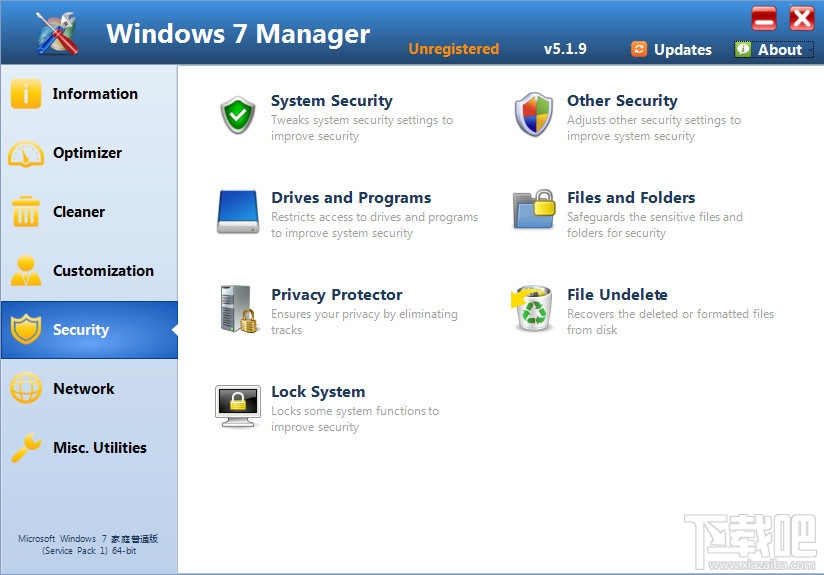Image resolution: width=824 pixels, height=575 pixels.
Task: Click the Customization person icon
Action: click(26, 271)
